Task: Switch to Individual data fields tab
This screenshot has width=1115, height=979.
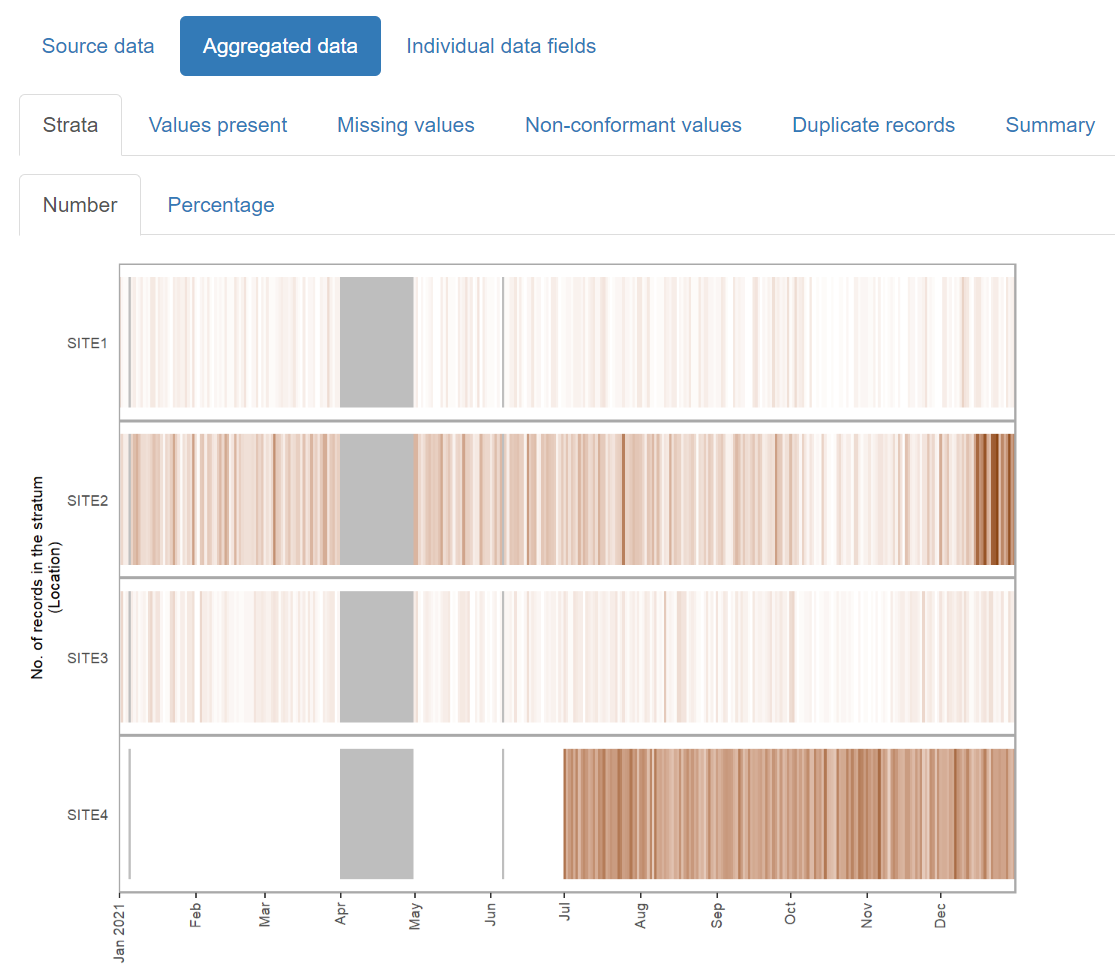Action: click(x=501, y=46)
